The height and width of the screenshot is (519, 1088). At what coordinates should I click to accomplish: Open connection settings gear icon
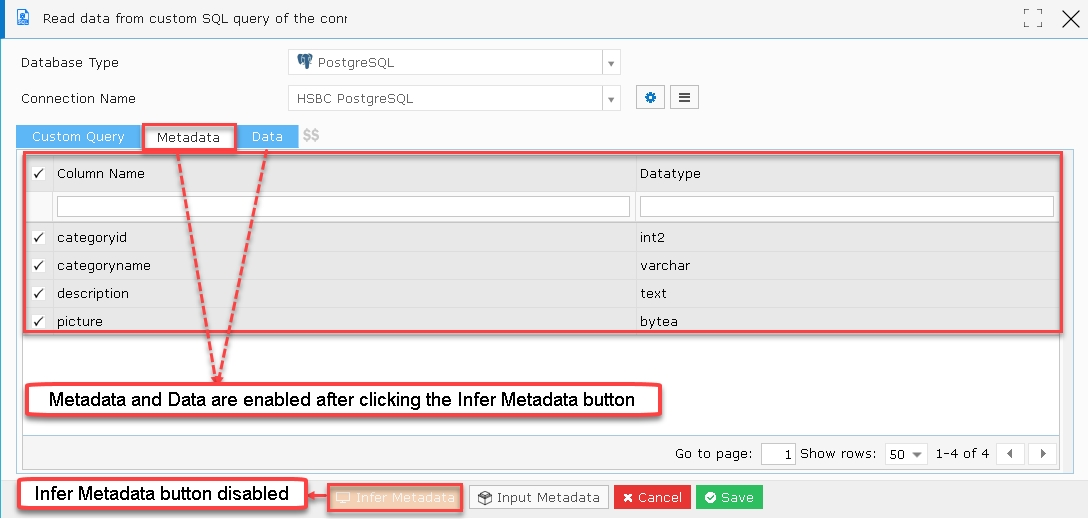pos(650,98)
